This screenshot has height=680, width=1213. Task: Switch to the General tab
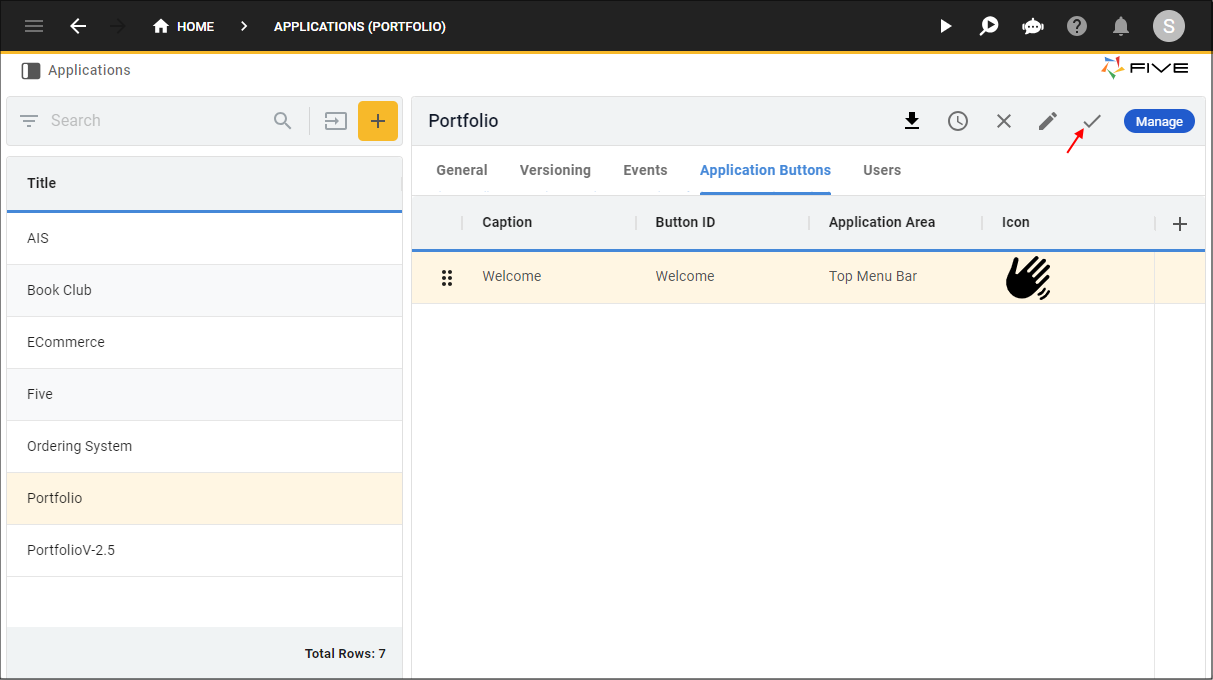click(x=462, y=170)
